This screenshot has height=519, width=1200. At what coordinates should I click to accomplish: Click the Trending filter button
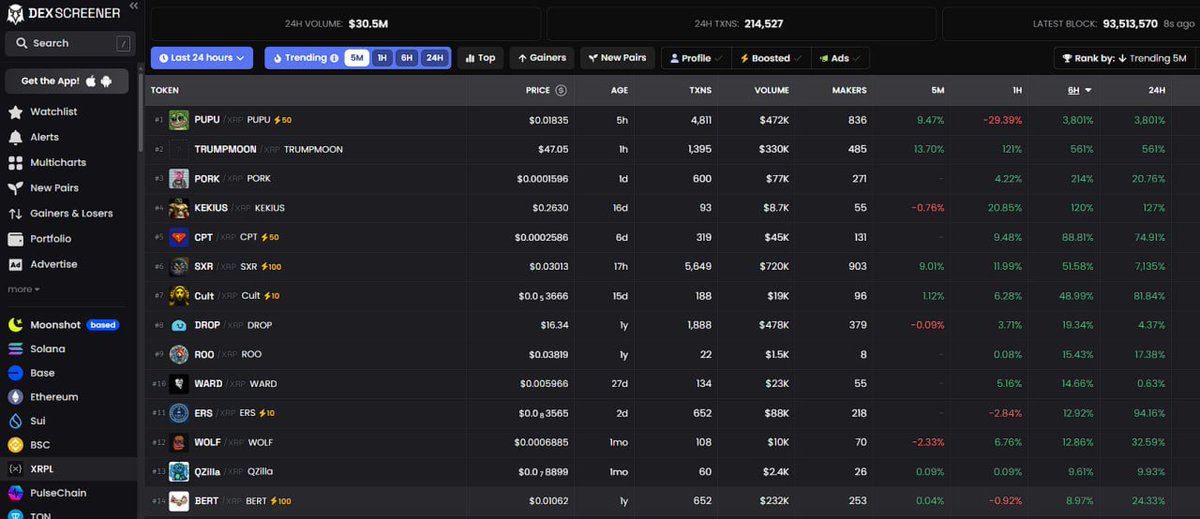point(304,58)
